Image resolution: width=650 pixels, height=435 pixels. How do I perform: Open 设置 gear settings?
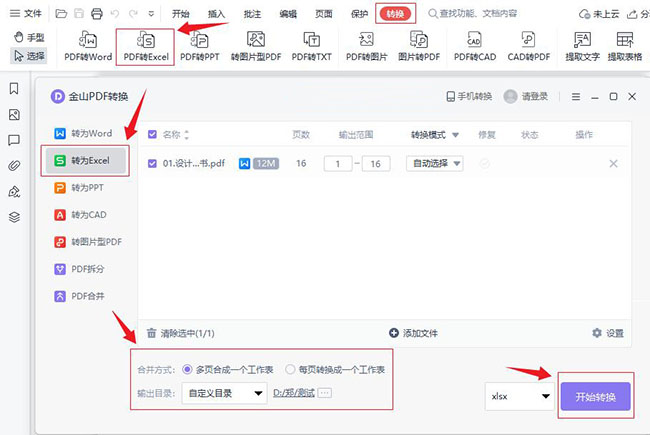(x=608, y=333)
